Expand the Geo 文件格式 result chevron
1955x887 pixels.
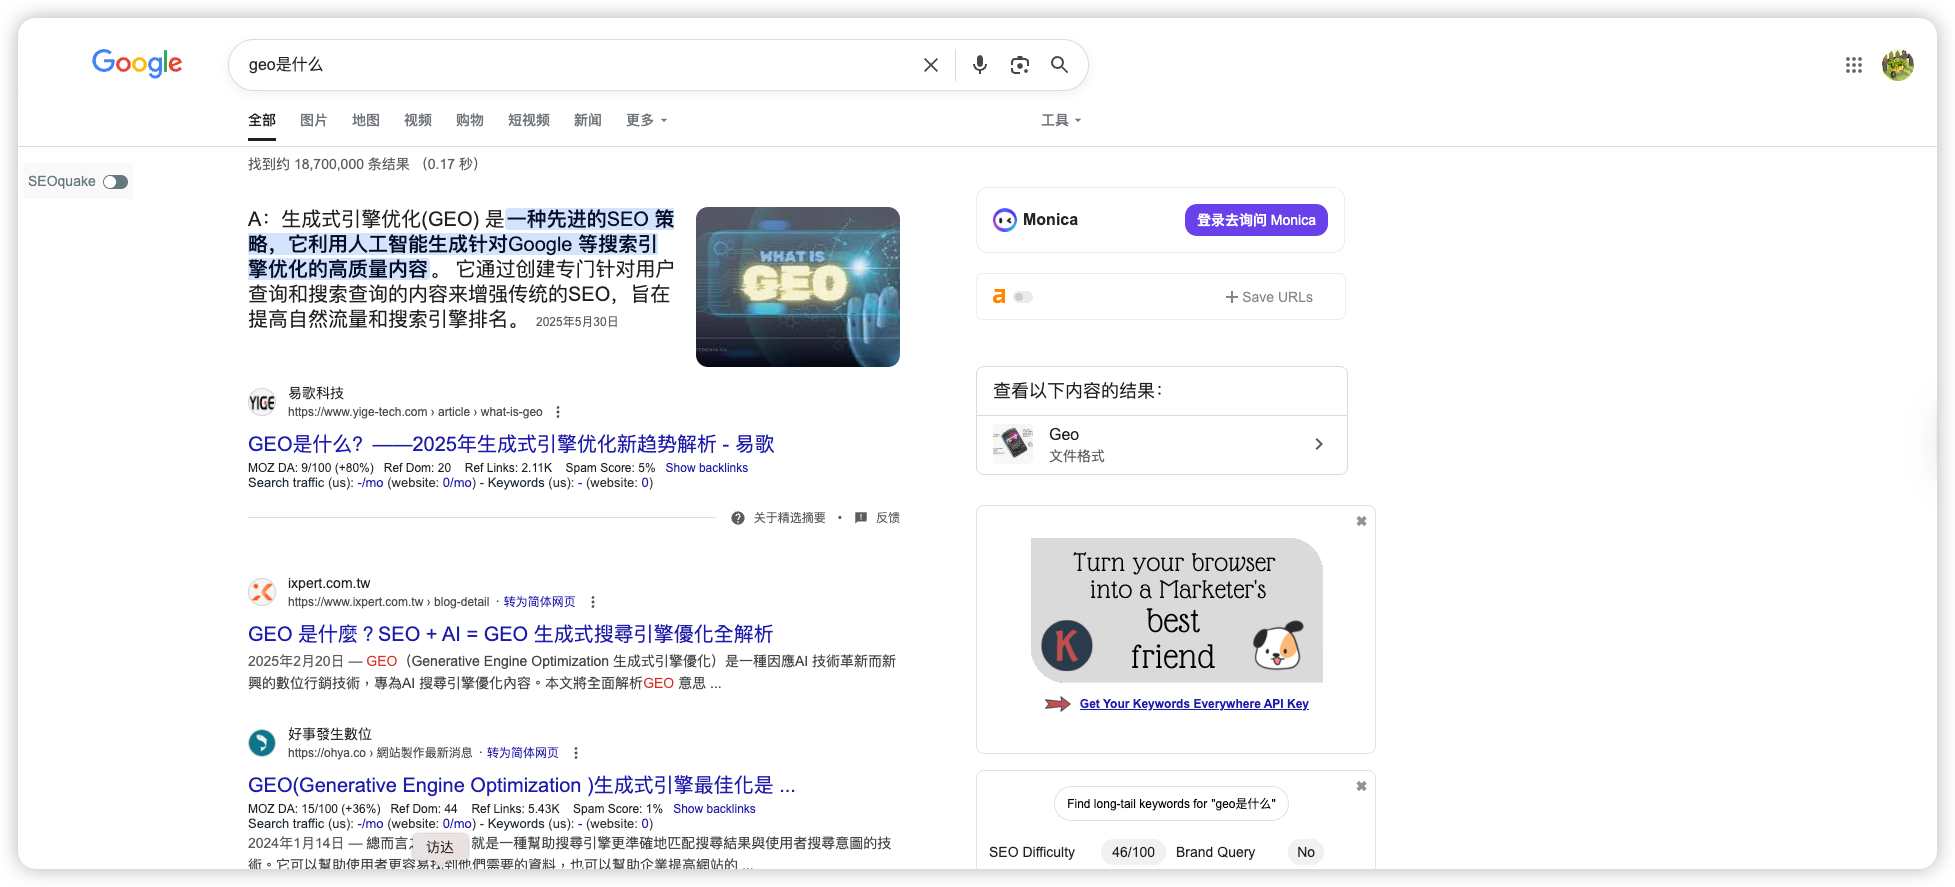pyautogui.click(x=1319, y=444)
